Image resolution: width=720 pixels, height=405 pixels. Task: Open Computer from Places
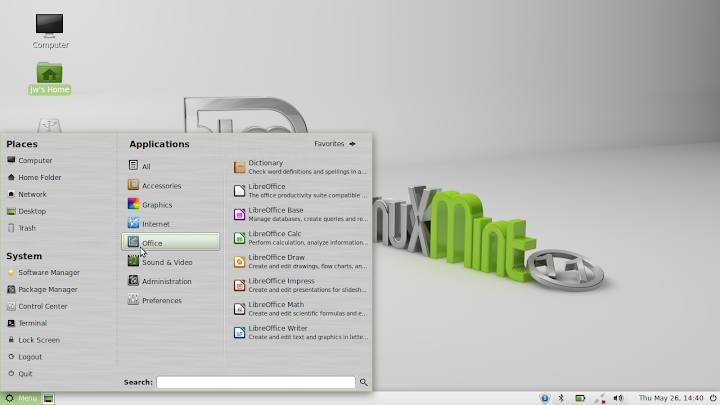pyautogui.click(x=30, y=160)
